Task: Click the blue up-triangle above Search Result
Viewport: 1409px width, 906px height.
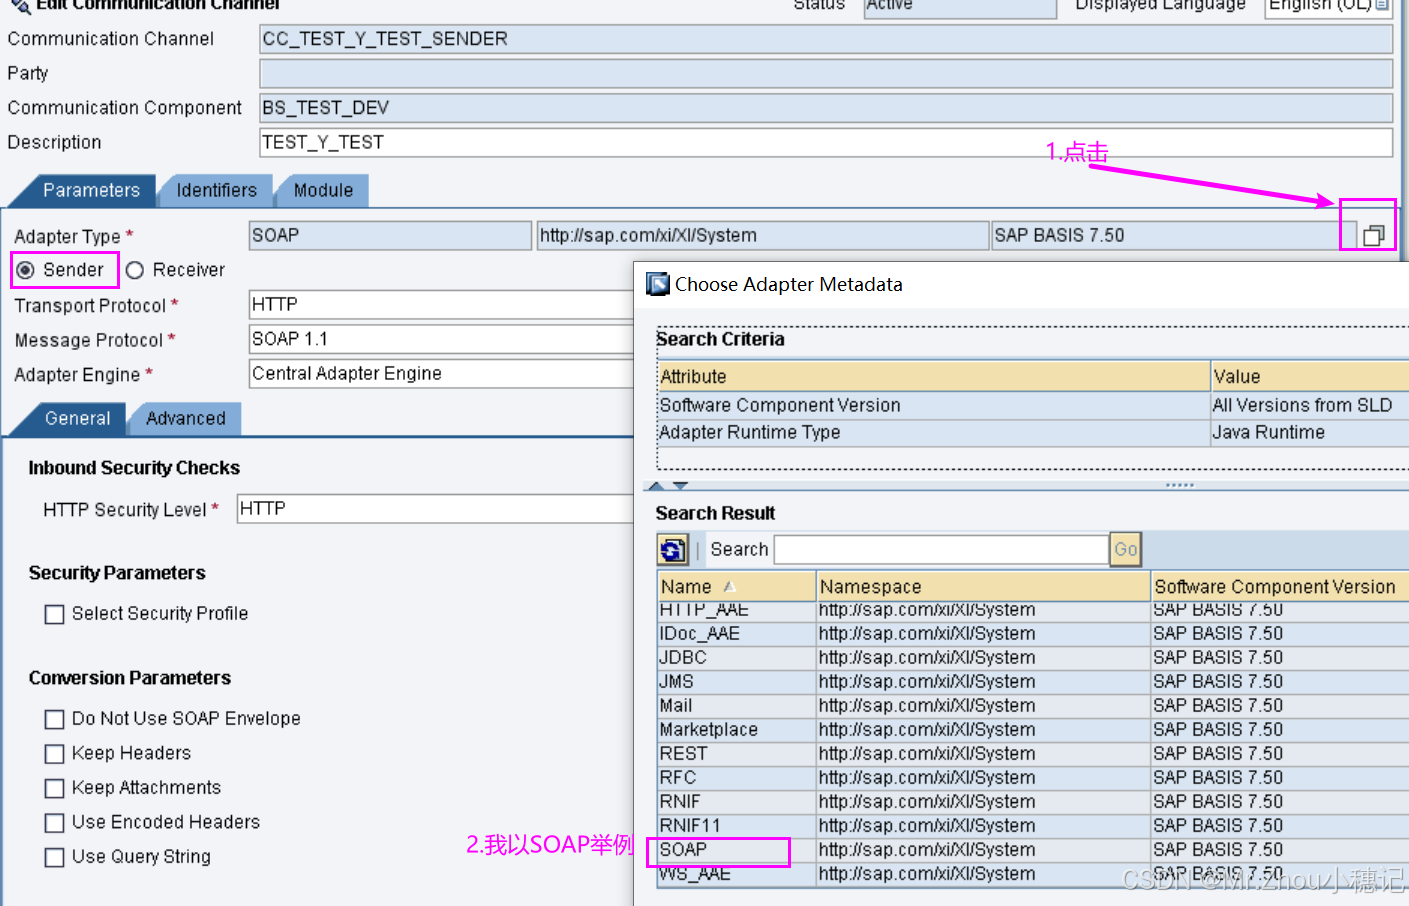Action: pyautogui.click(x=655, y=484)
